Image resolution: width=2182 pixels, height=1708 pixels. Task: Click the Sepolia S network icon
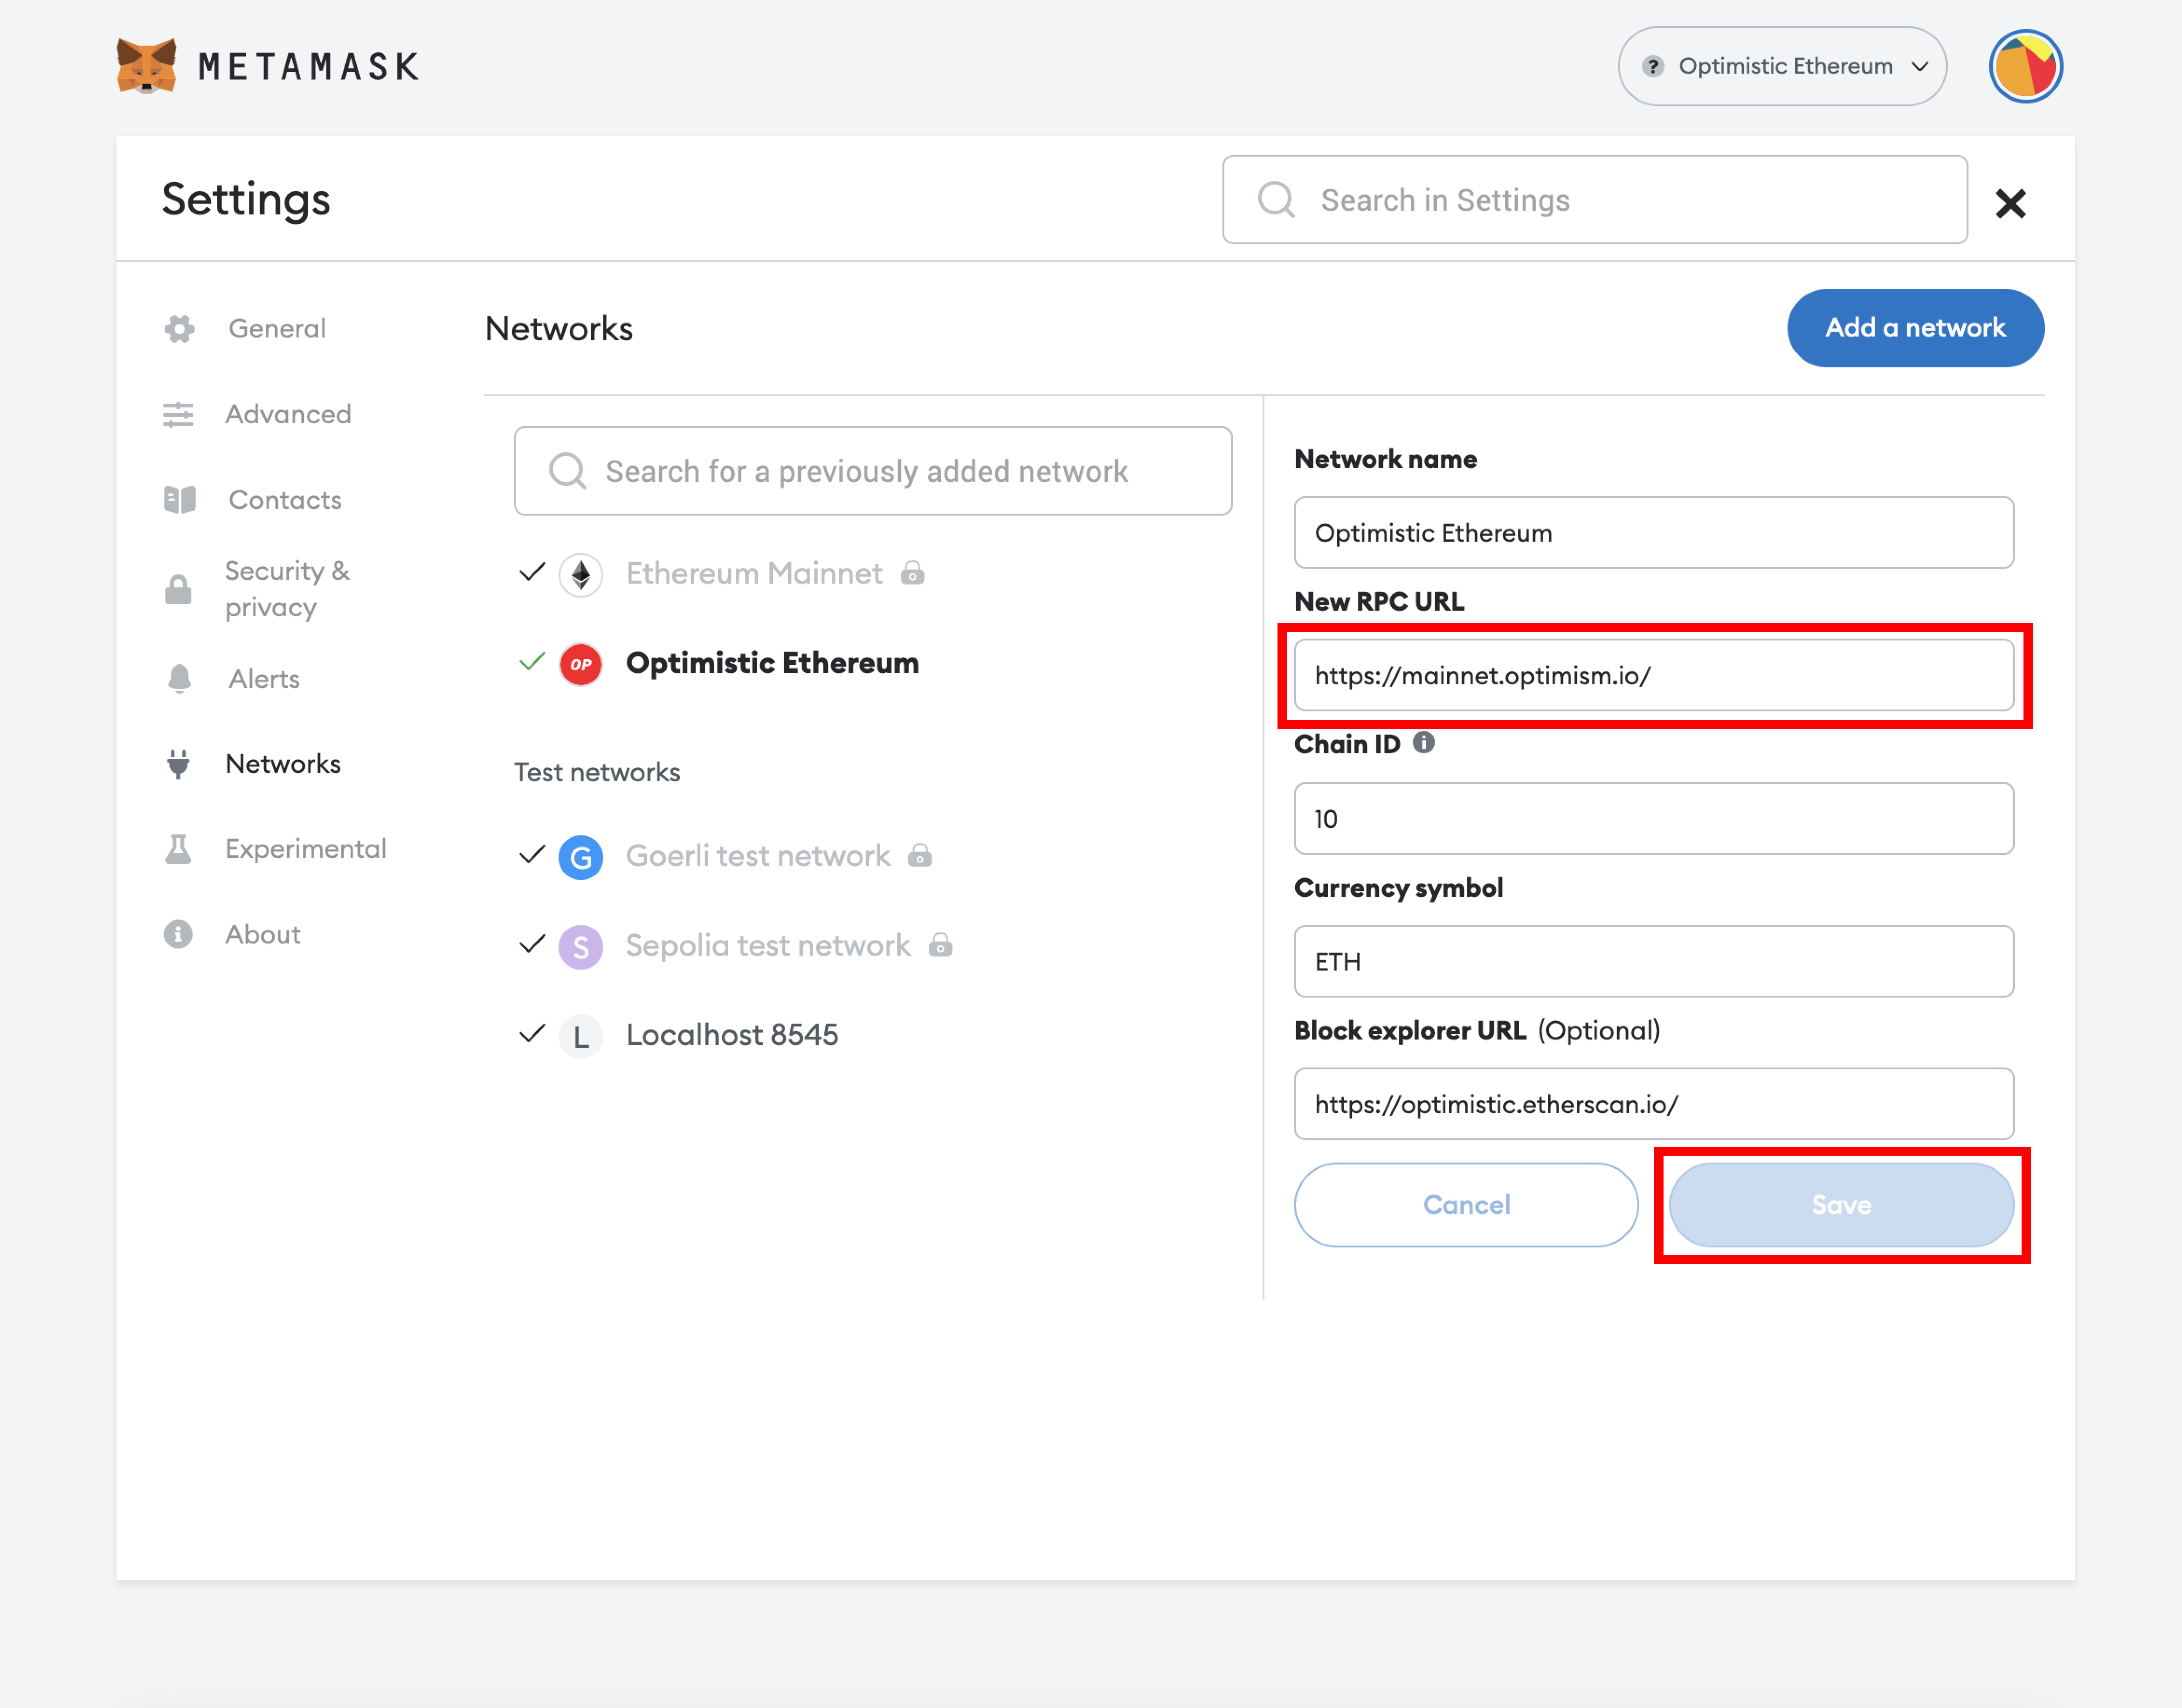point(581,946)
